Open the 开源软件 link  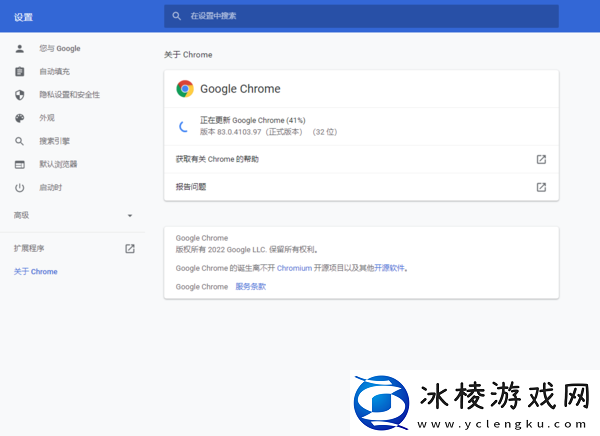[x=389, y=268]
